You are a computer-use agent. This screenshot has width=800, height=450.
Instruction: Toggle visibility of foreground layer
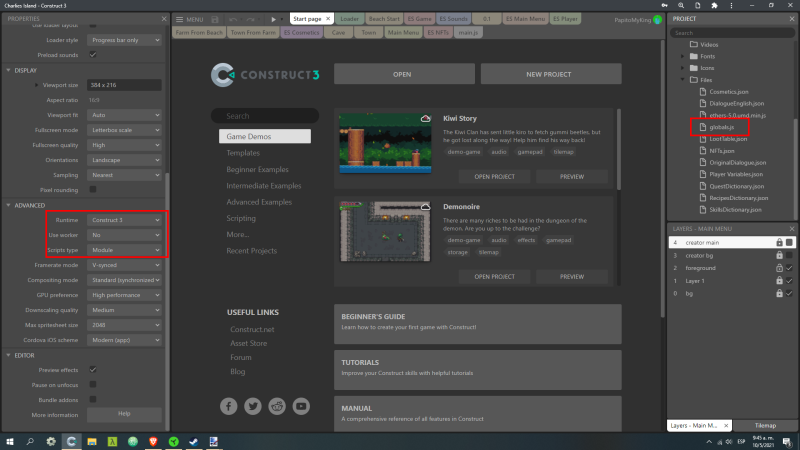[x=789, y=268]
